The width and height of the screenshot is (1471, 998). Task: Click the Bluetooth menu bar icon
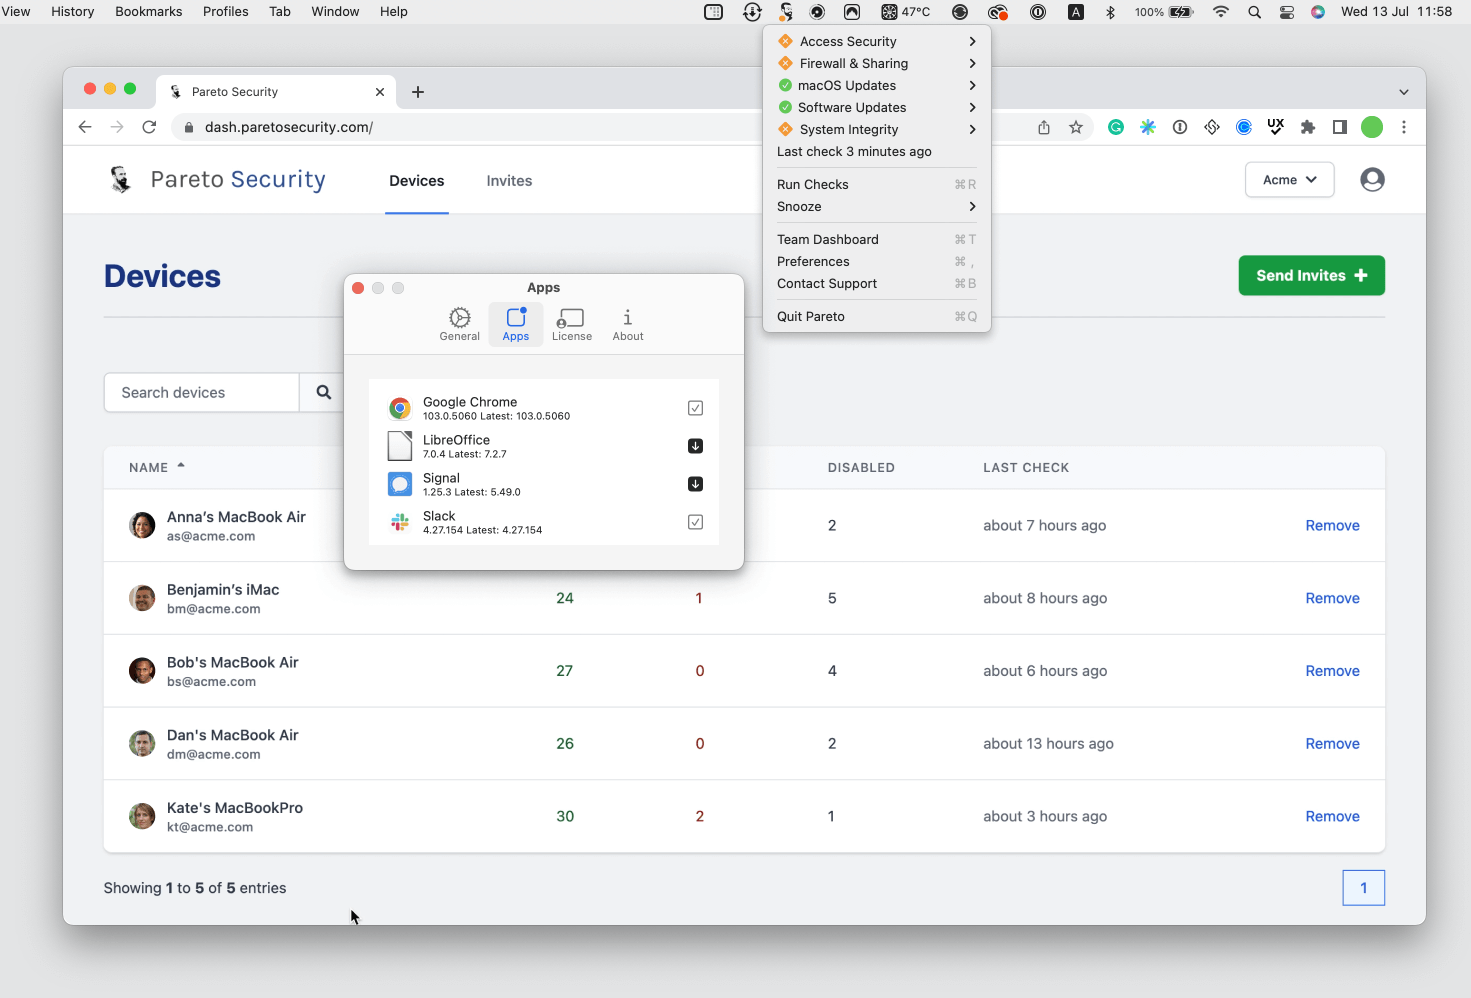(1110, 12)
